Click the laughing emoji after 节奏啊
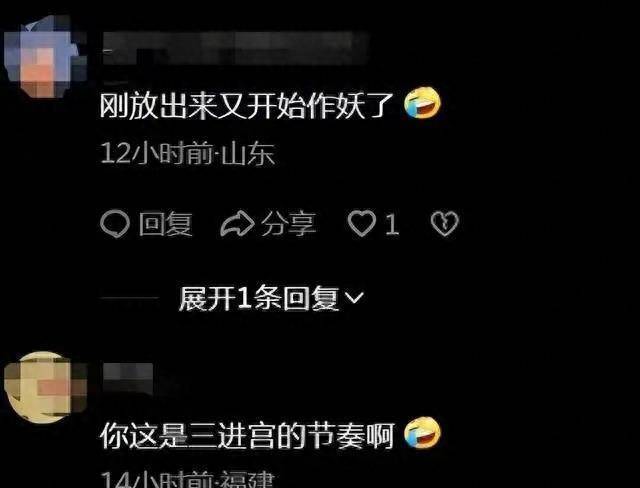The width and height of the screenshot is (640, 488). click(x=422, y=434)
